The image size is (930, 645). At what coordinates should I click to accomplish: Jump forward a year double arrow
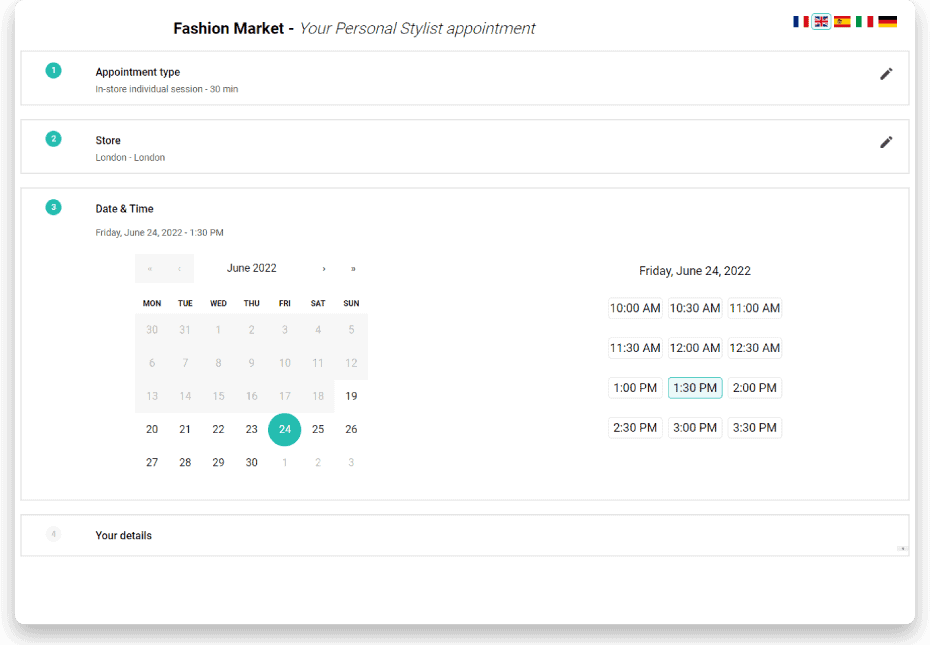point(353,269)
